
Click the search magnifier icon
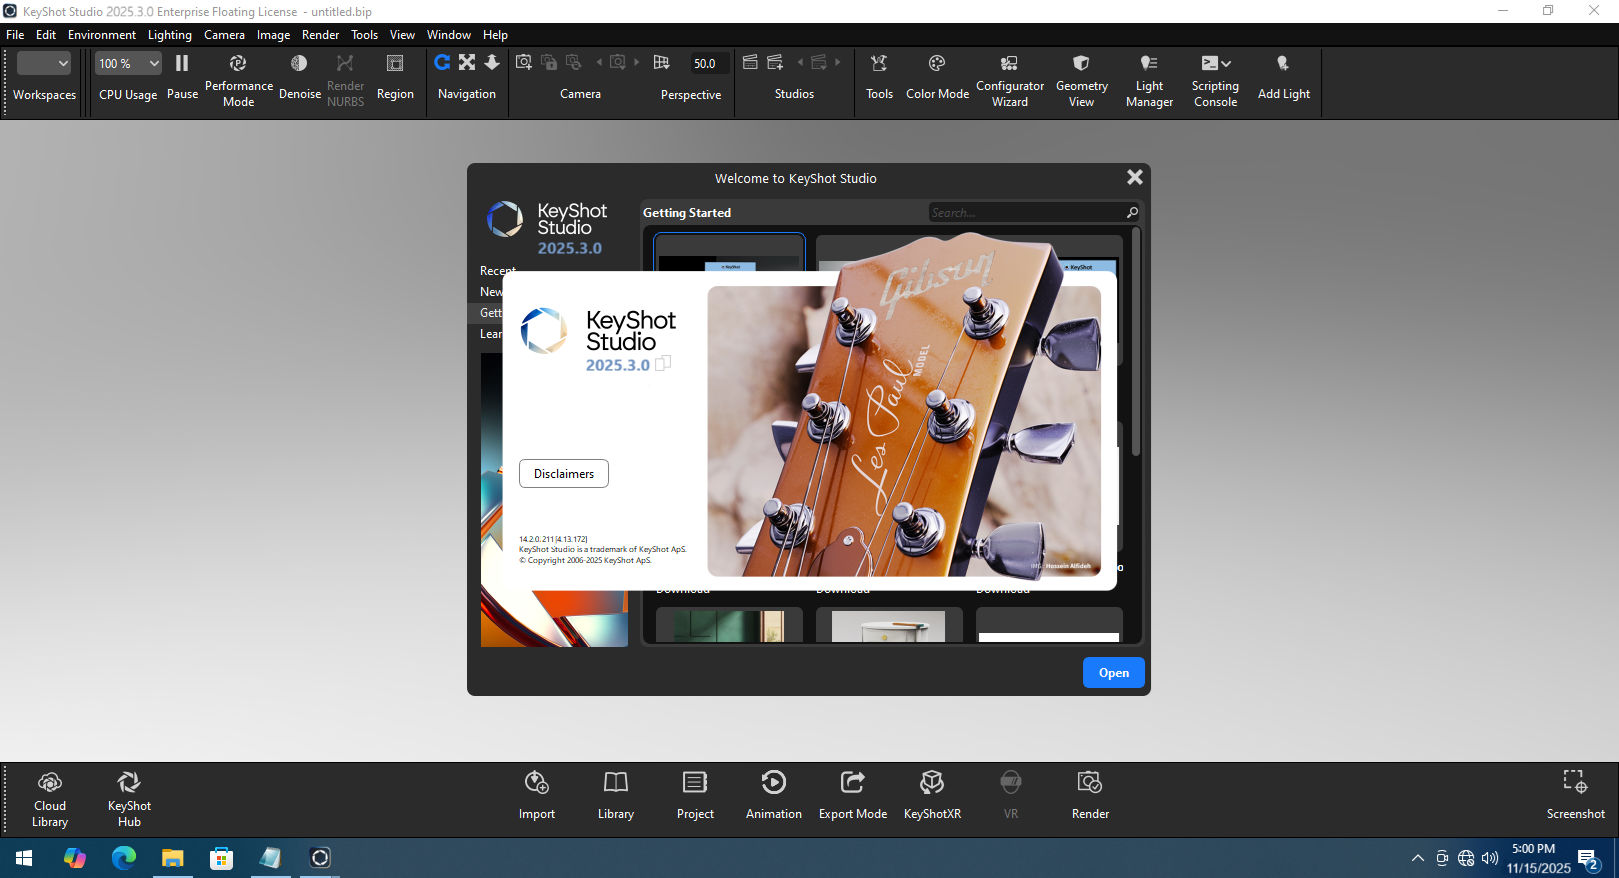click(x=1132, y=212)
